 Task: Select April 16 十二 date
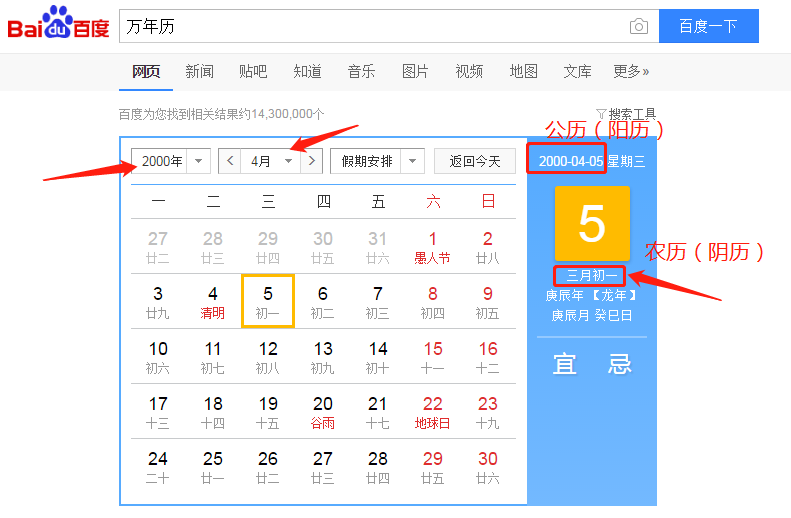pyautogui.click(x=487, y=357)
